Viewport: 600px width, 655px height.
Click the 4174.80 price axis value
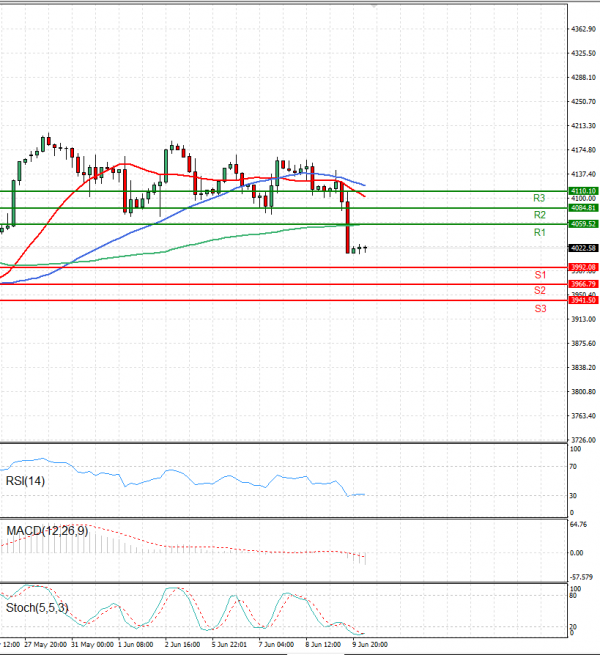tap(583, 150)
